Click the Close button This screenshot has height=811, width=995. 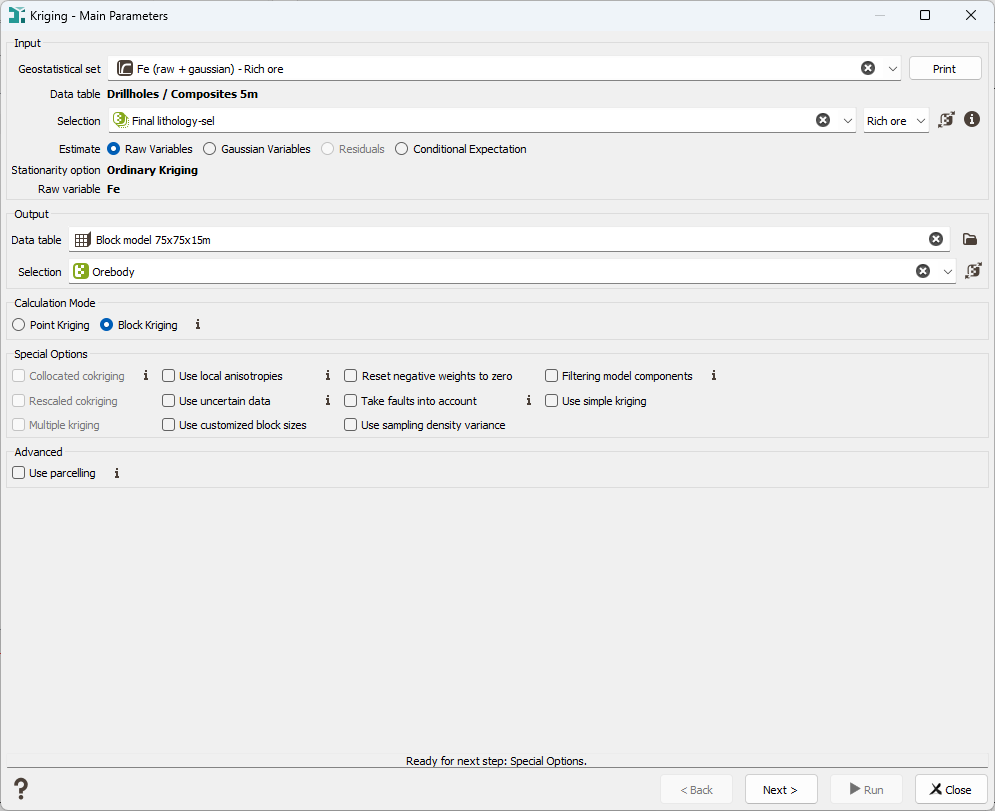[951, 789]
